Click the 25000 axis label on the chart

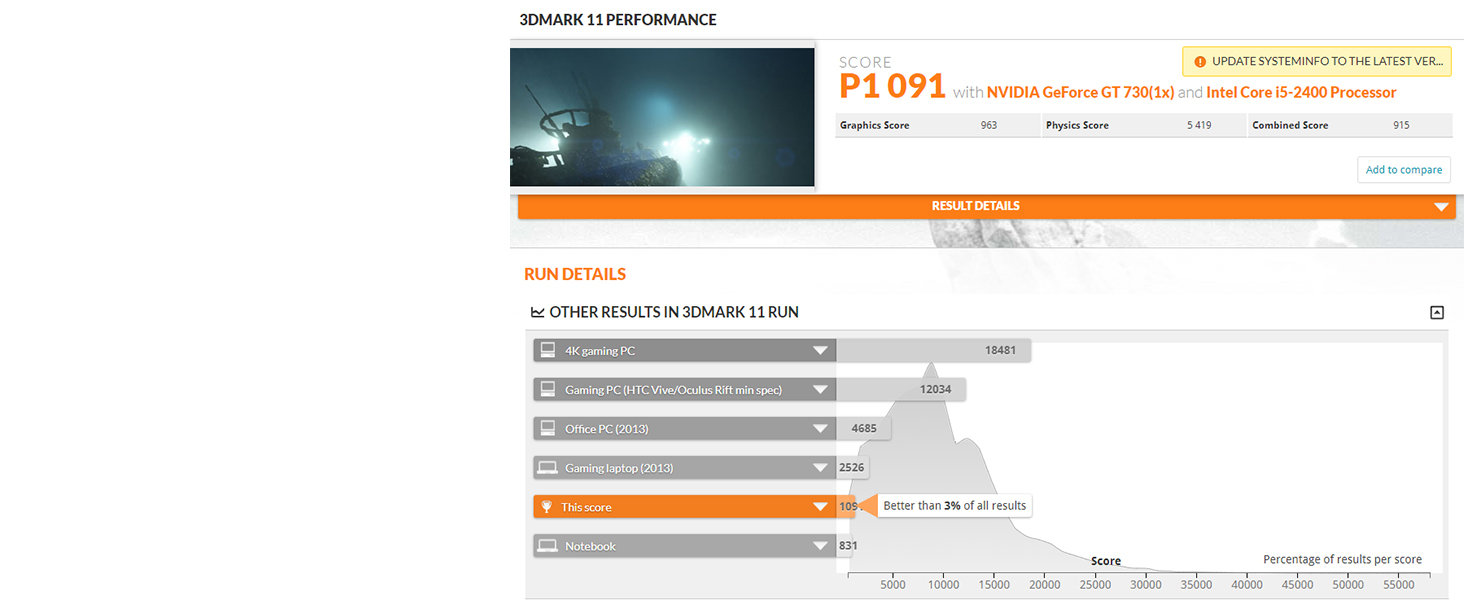[1095, 585]
